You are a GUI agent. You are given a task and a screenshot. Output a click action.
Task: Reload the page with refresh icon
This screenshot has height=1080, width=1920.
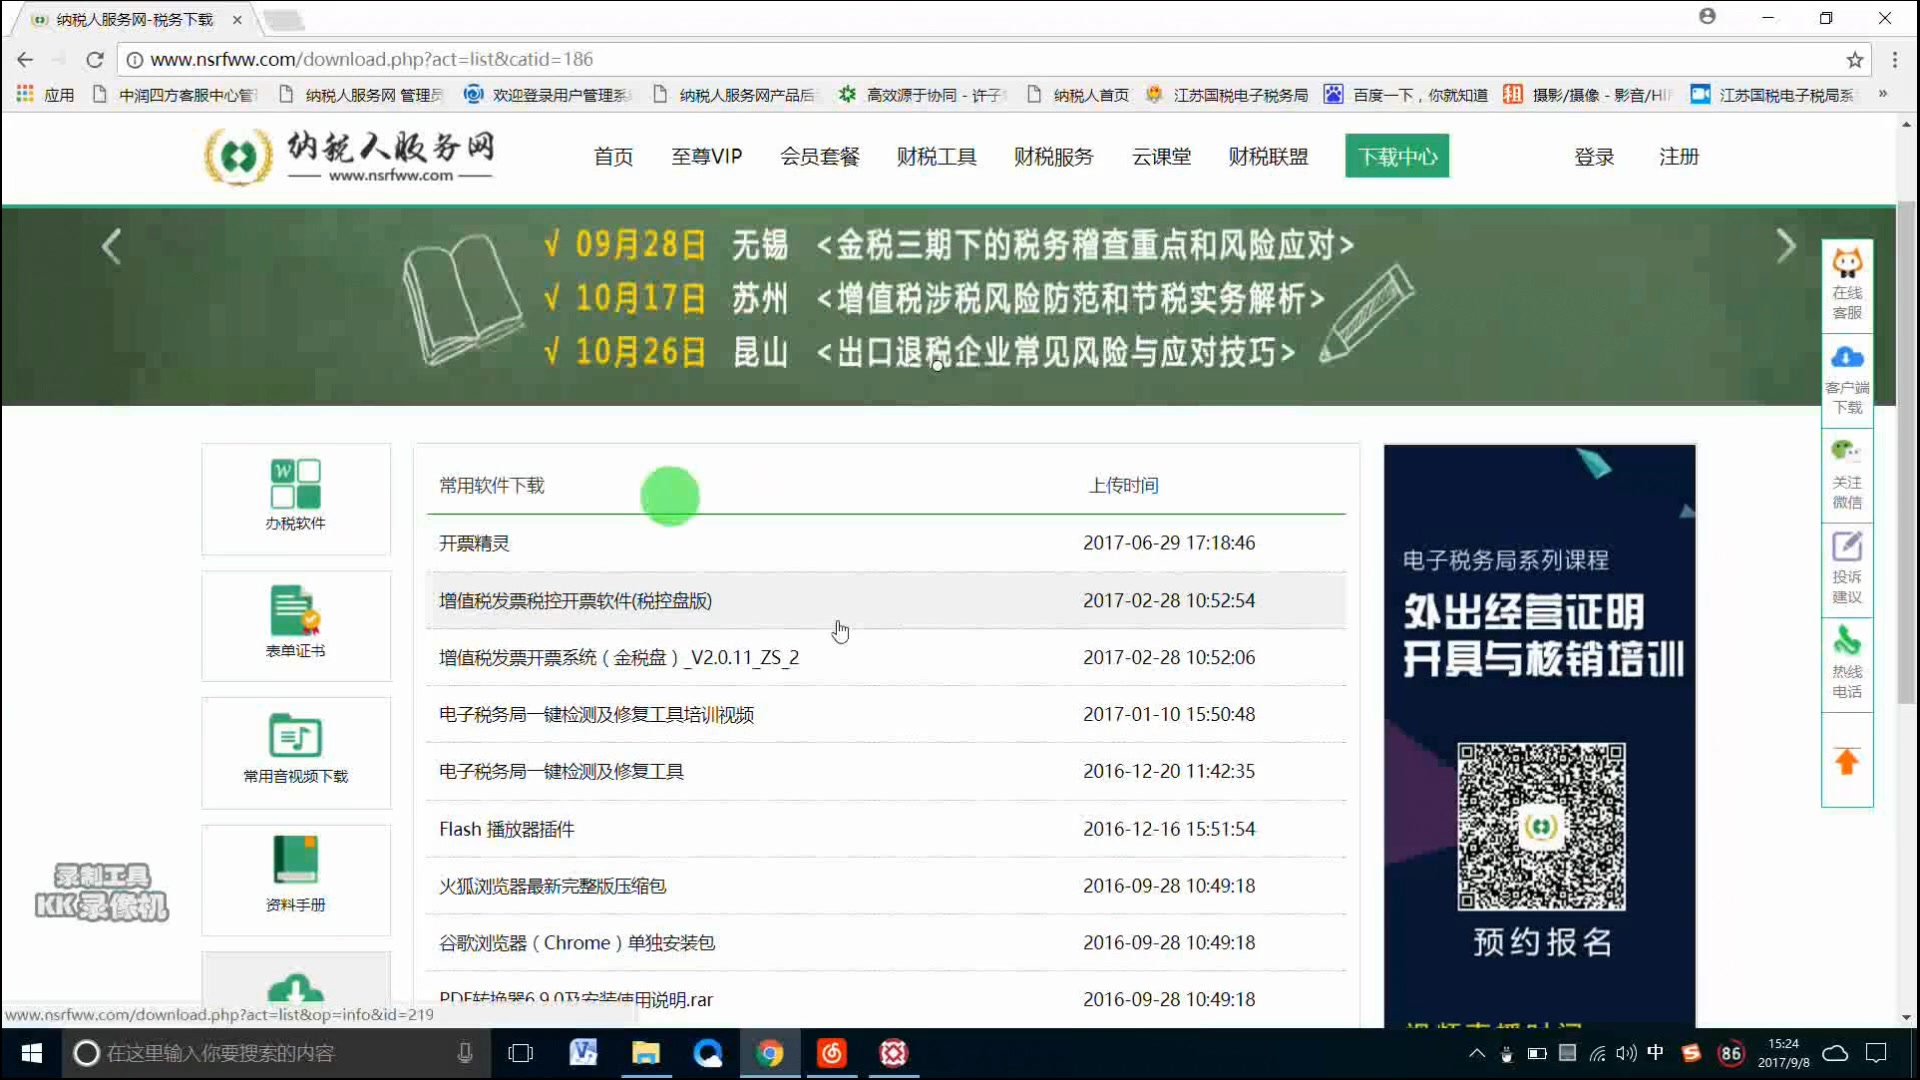coord(94,59)
